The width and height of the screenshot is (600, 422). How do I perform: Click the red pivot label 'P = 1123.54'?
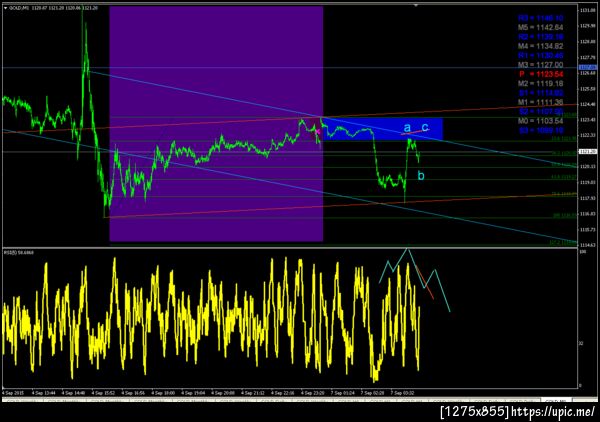tap(541, 74)
